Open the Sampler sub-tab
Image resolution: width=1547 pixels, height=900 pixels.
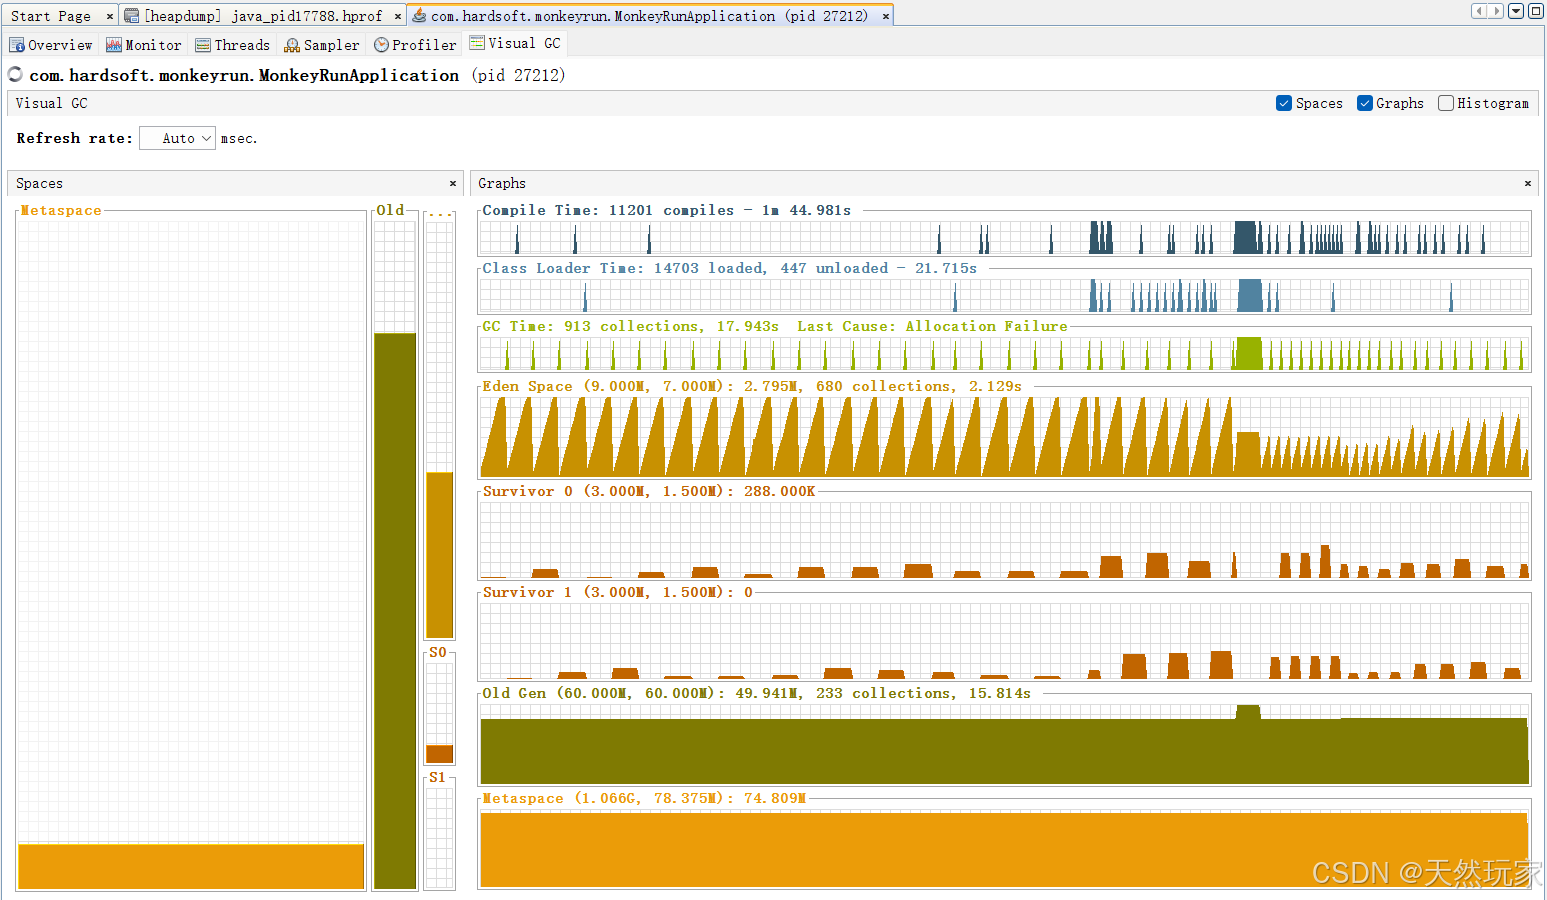pos(322,45)
